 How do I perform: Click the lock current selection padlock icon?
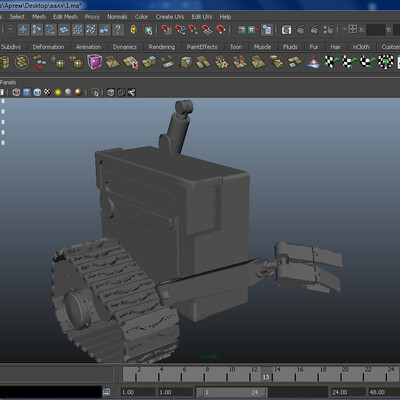tap(133, 30)
